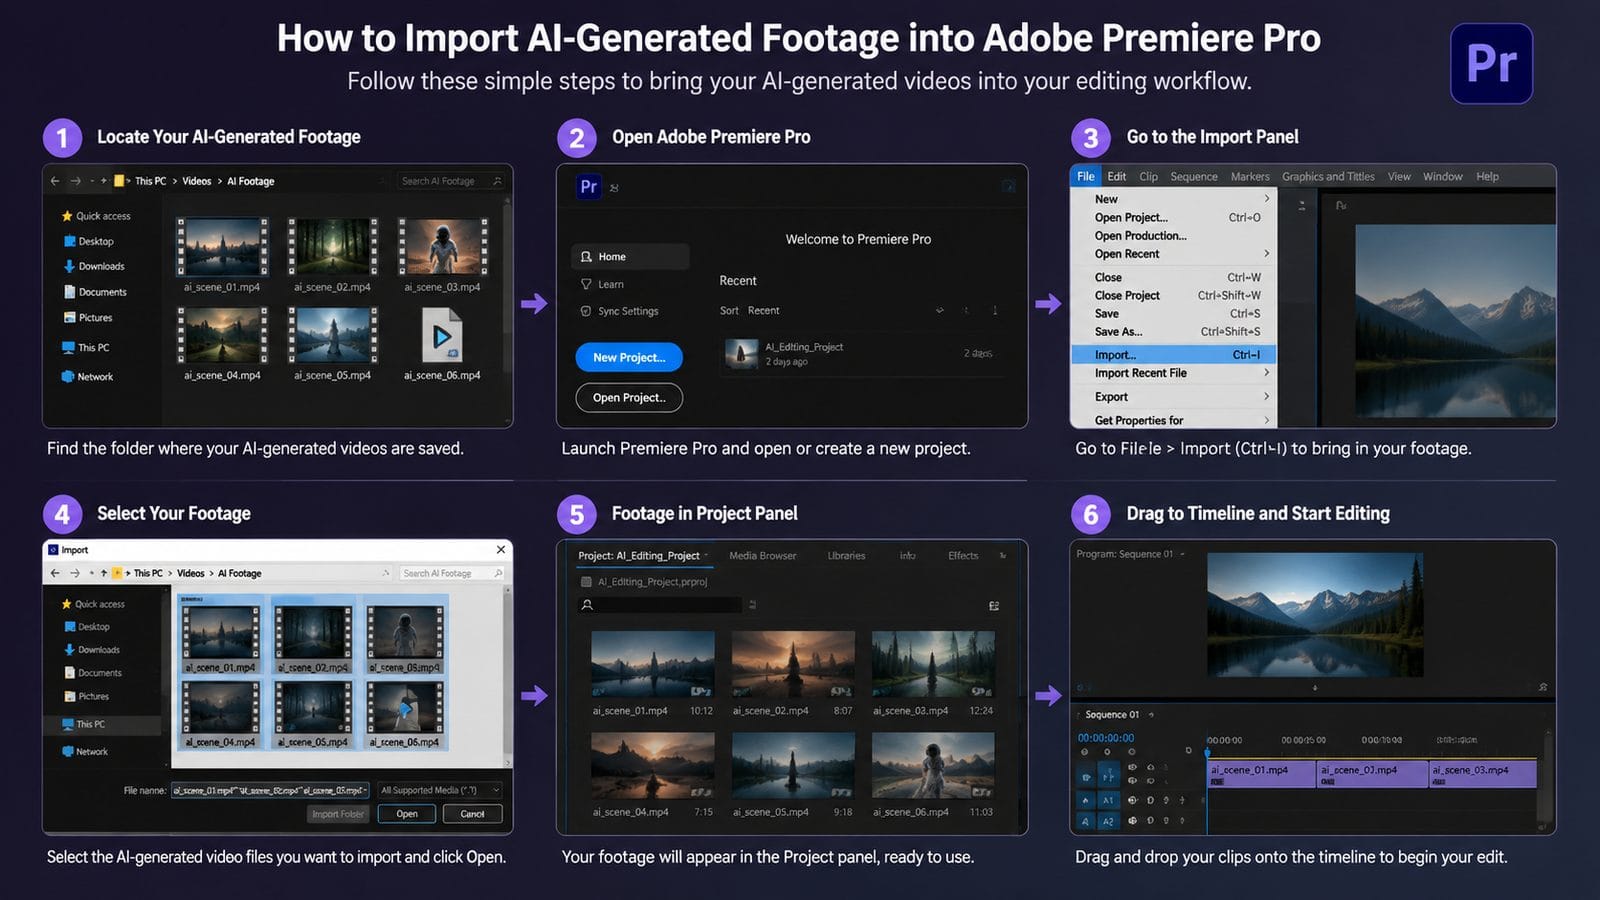Image resolution: width=1600 pixels, height=900 pixels.
Task: Click Cancel in the Import dialog
Action: 472,814
